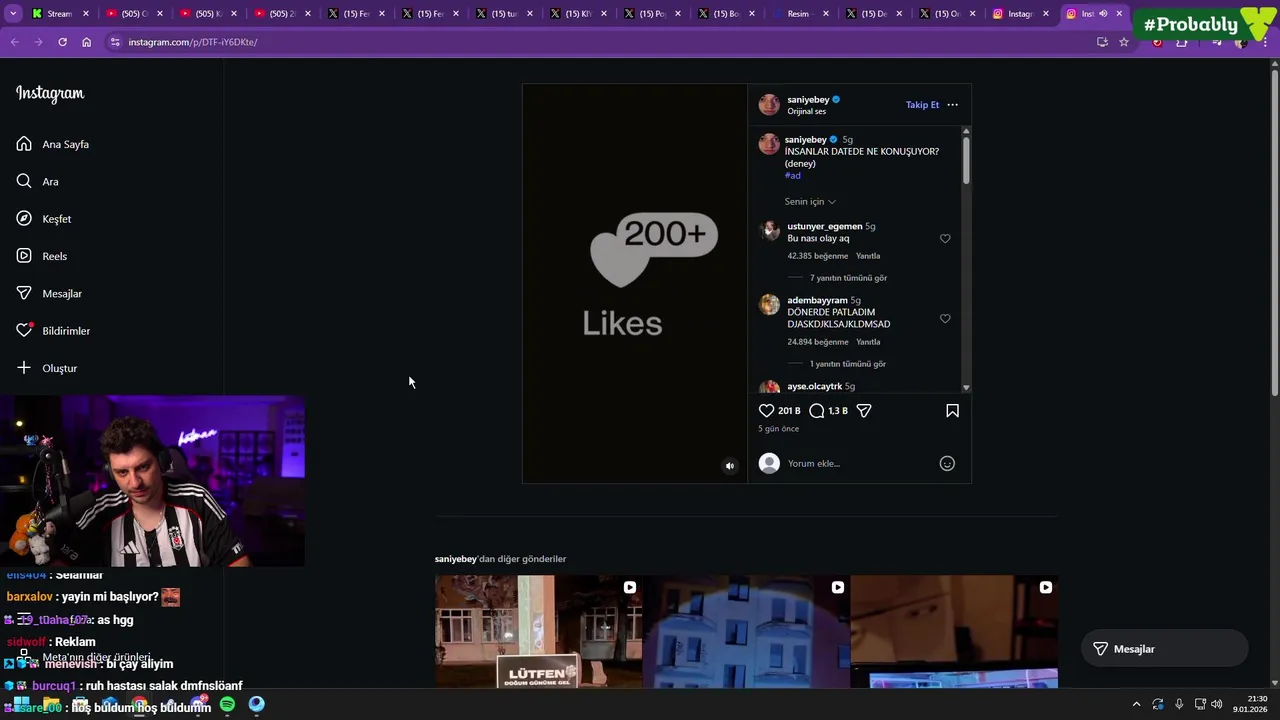This screenshot has height=720, width=1280.
Task: Click Takip Et to follow saniyebey
Action: (922, 105)
